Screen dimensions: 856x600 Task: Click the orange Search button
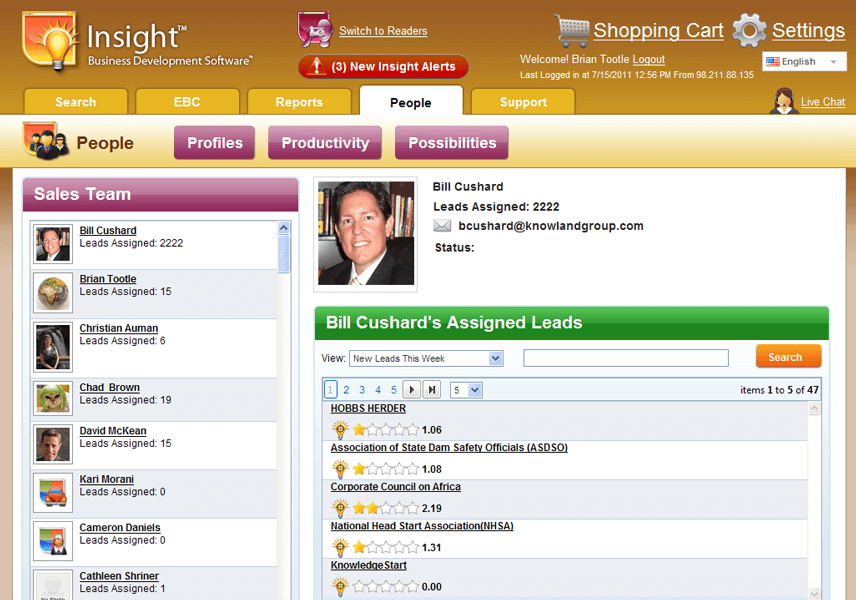[788, 357]
